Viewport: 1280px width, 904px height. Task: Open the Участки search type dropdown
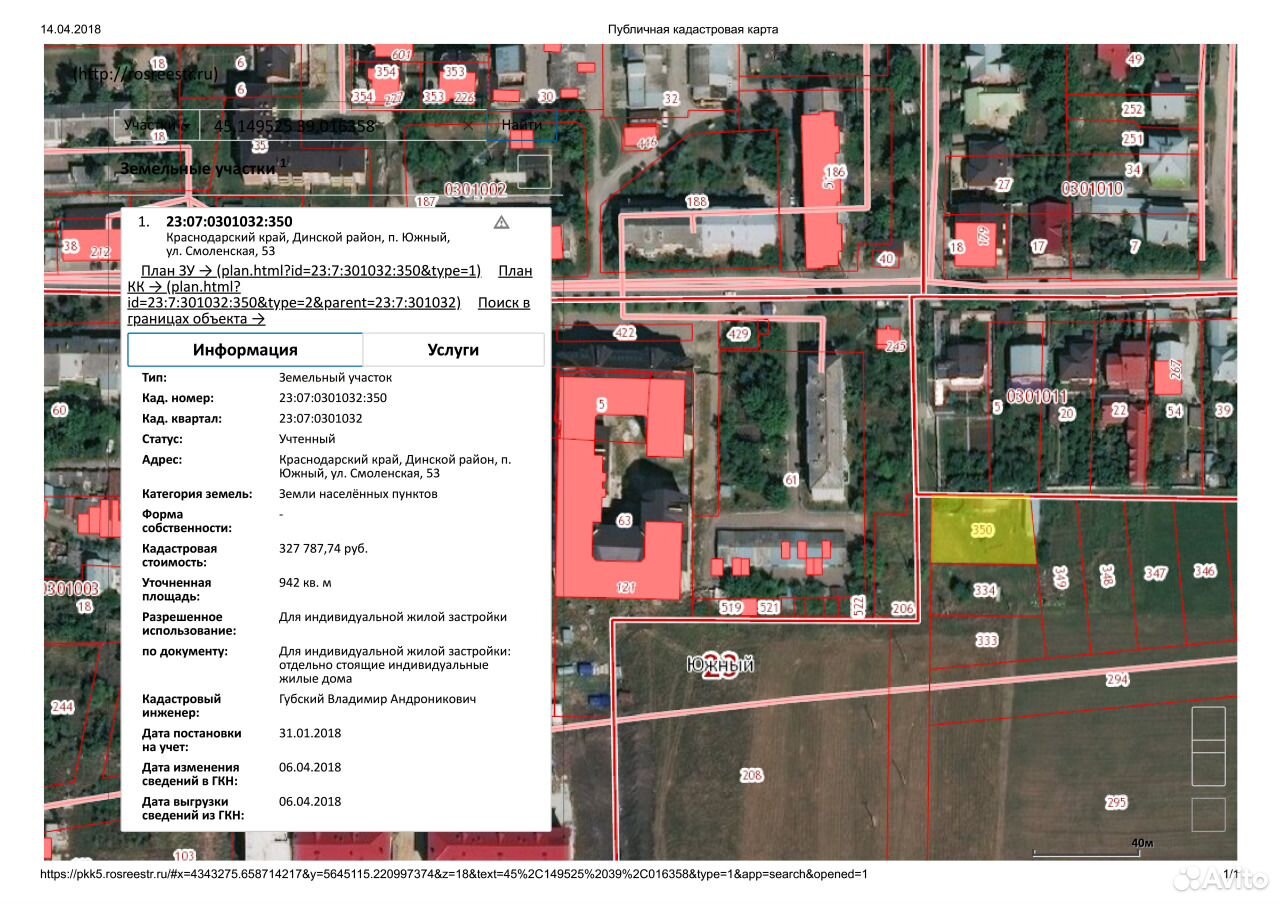157,125
